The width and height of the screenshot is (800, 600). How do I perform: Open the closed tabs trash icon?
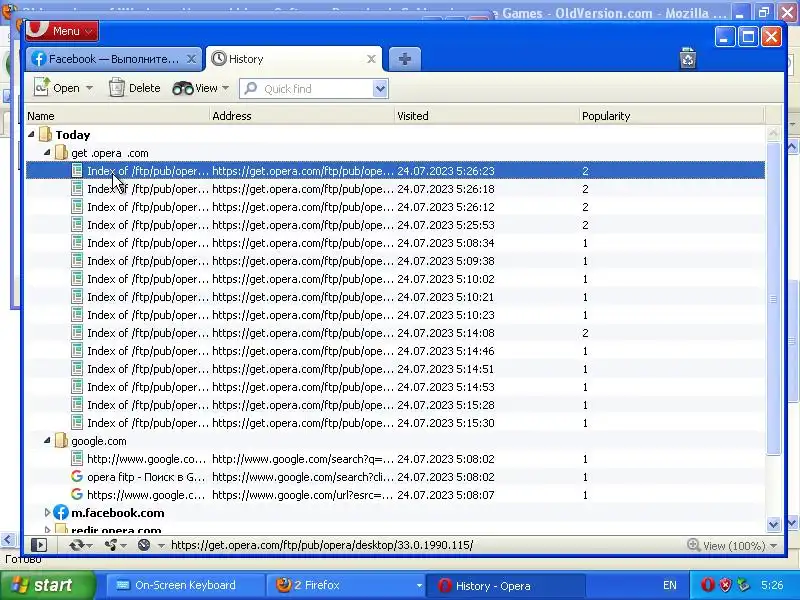point(688,58)
